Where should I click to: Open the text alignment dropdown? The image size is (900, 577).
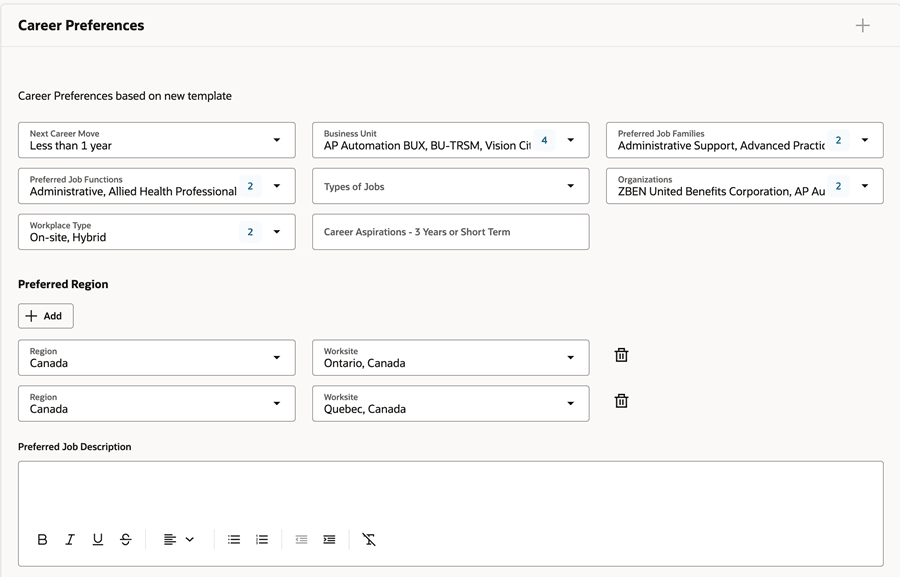(x=179, y=540)
